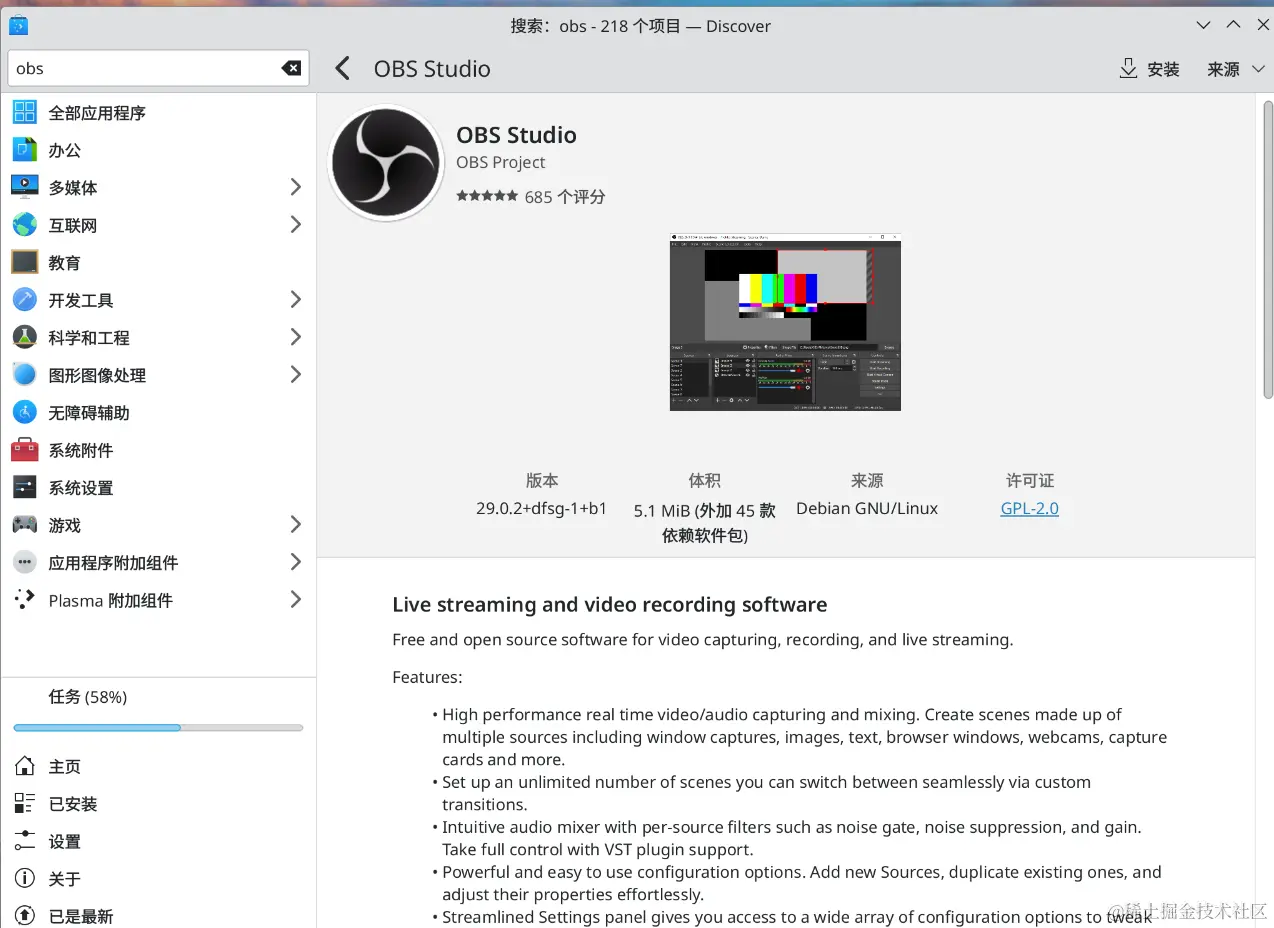Open the OBS Studio screenshot thumbnail
Viewport: 1274px width, 928px height.
tap(785, 322)
